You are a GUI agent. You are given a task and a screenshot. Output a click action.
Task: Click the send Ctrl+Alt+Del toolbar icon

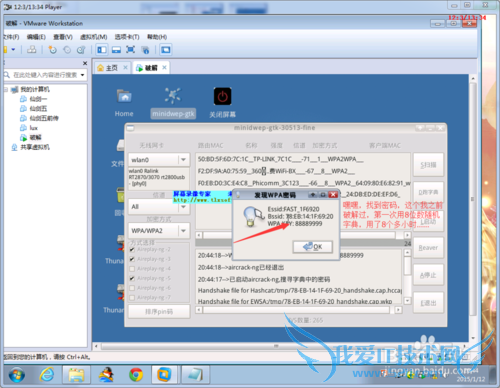point(32,50)
